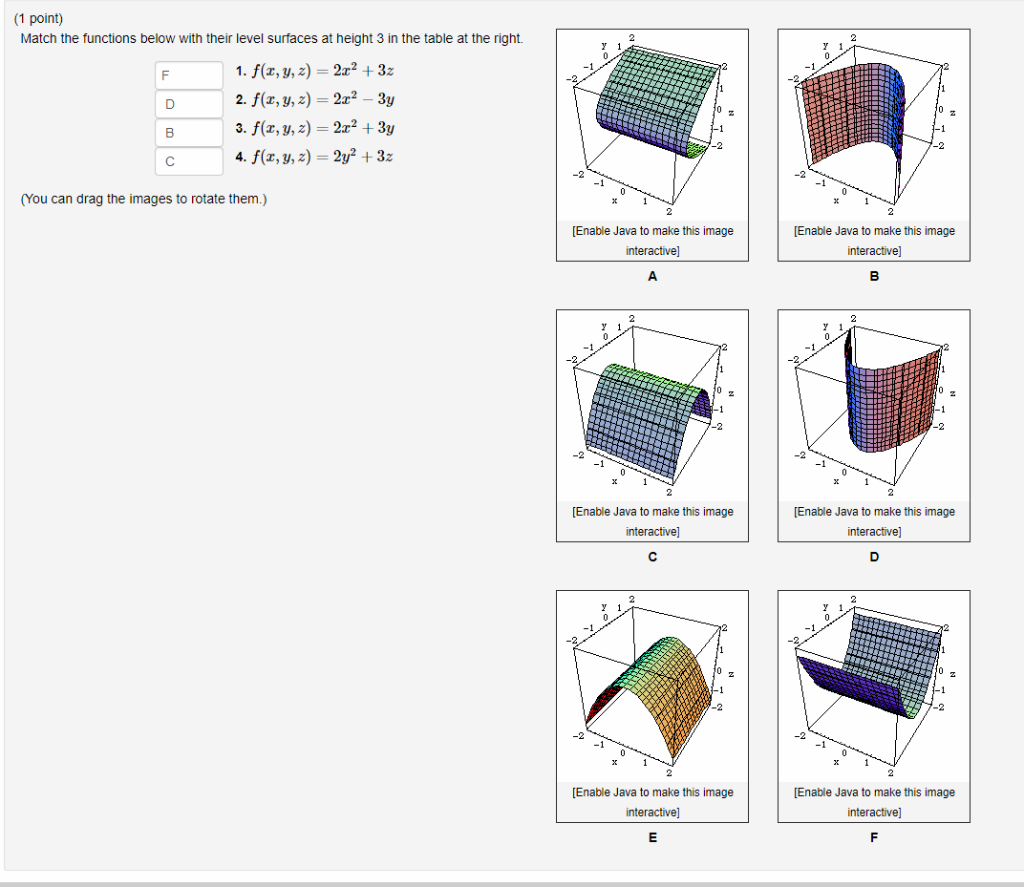Click the answer box with value B
This screenshot has height=887, width=1024.
click(x=188, y=132)
